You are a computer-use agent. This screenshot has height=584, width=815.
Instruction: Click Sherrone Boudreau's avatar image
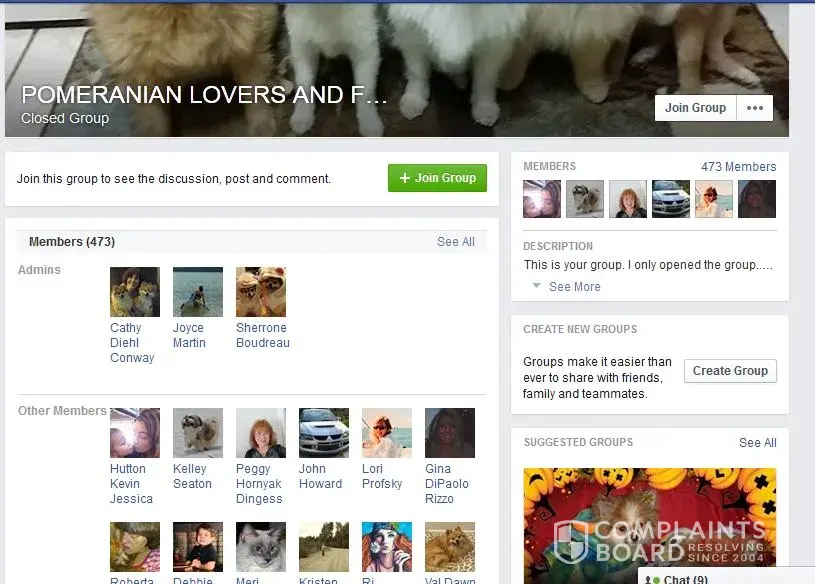click(260, 292)
